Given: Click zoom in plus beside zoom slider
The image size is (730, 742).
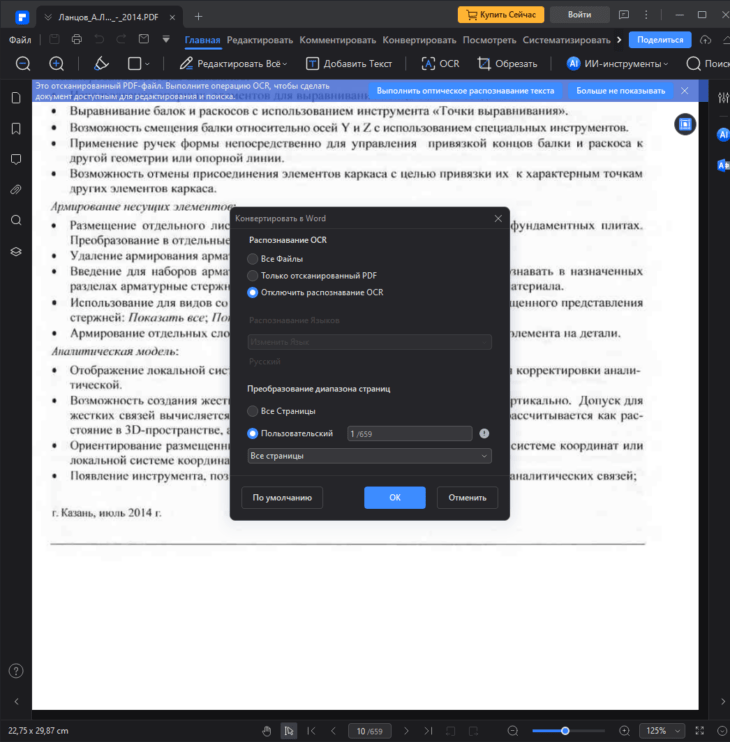Looking at the screenshot, I should pyautogui.click(x=624, y=731).
